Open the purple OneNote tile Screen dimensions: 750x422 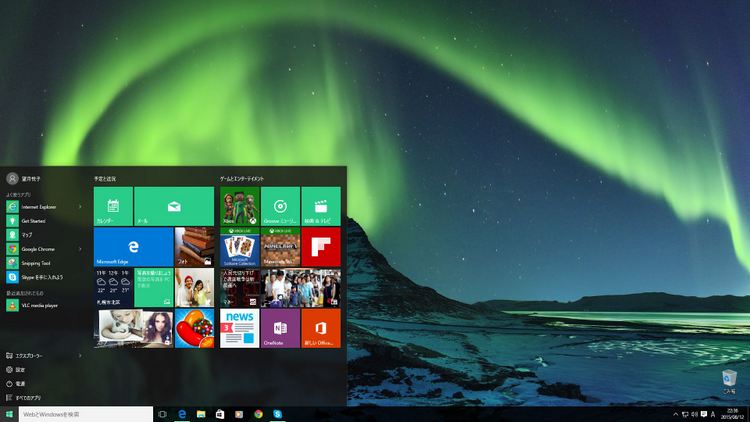point(280,328)
